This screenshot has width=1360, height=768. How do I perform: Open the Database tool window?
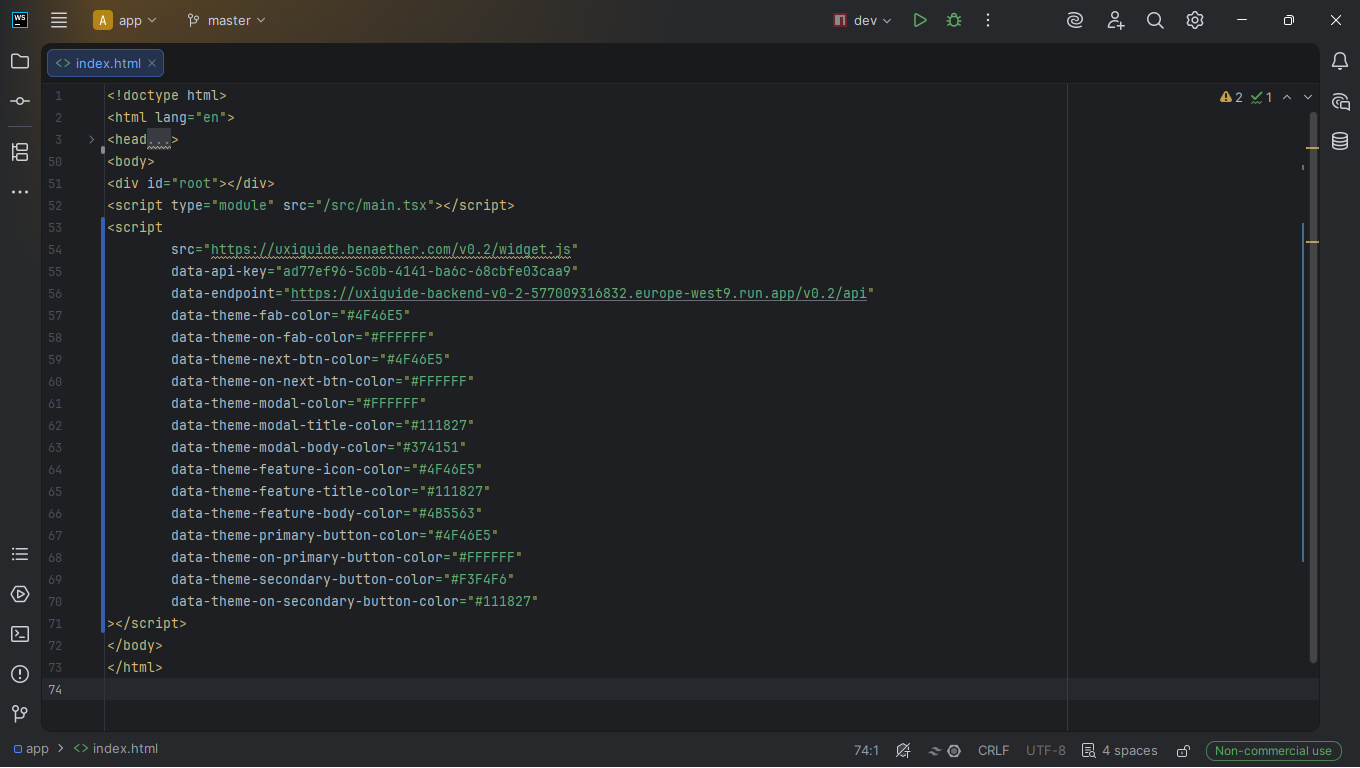pyautogui.click(x=1340, y=141)
